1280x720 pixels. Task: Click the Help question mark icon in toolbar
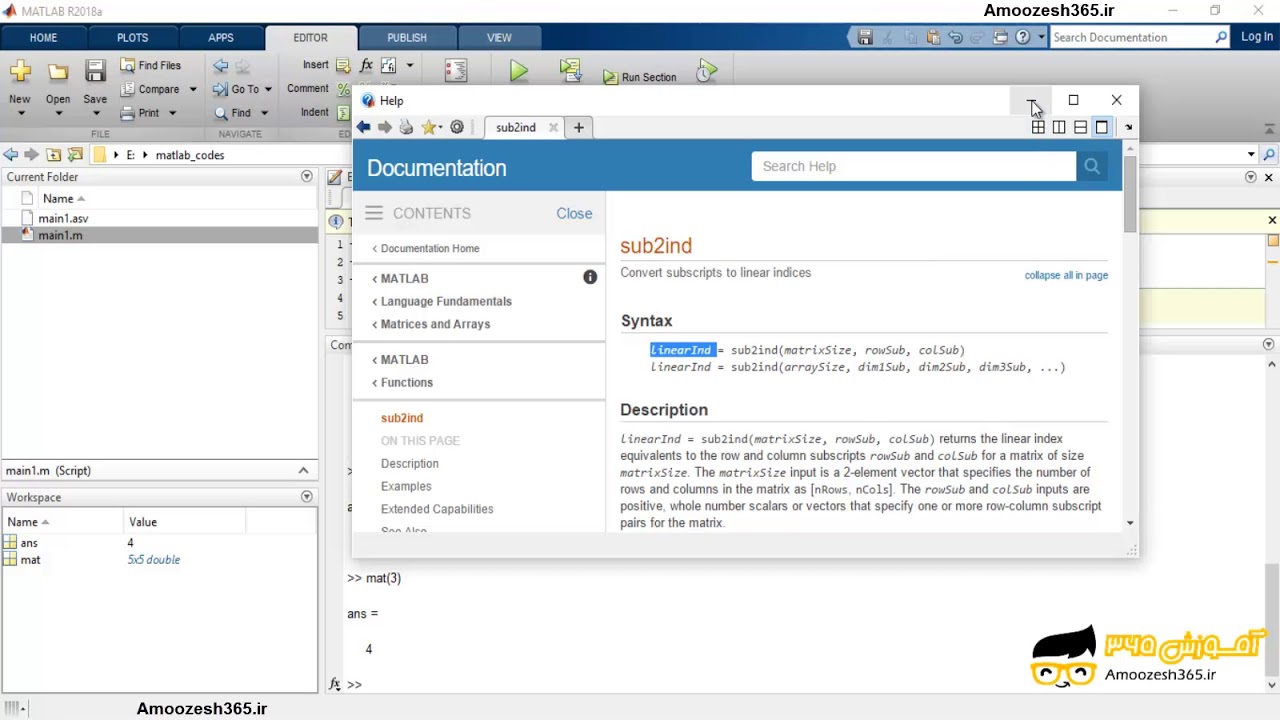[x=1023, y=37]
